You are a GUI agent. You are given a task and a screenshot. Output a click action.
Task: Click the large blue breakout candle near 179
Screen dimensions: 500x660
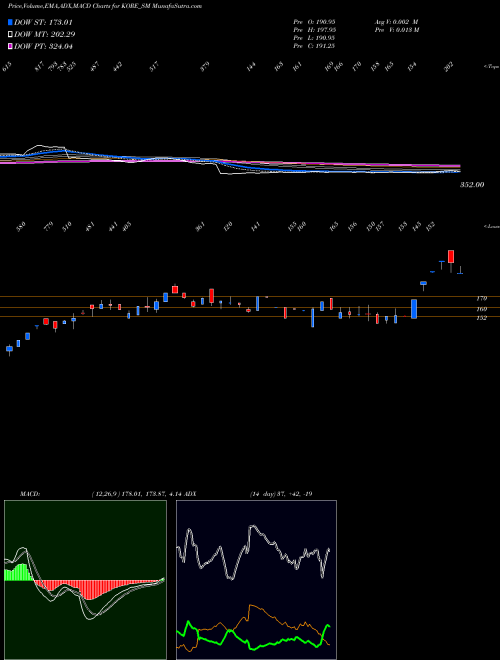pos(414,309)
